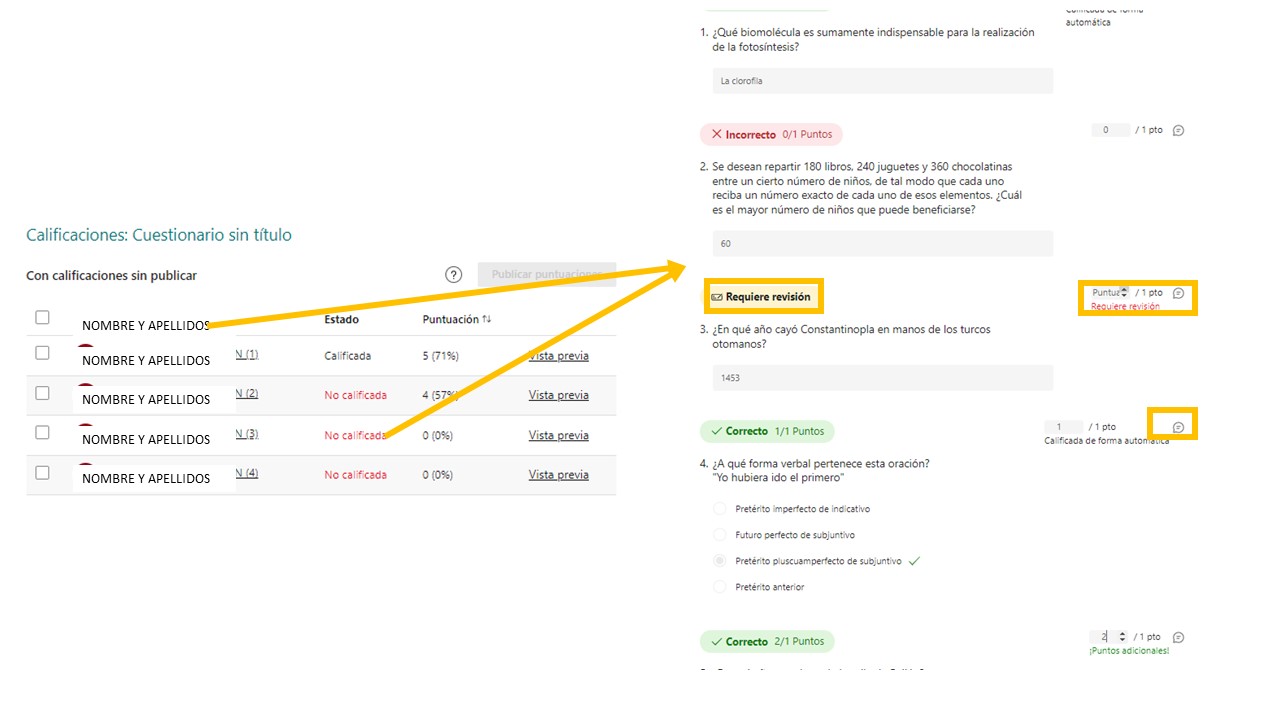
Task: Click the answer field containing 1453
Action: point(882,378)
